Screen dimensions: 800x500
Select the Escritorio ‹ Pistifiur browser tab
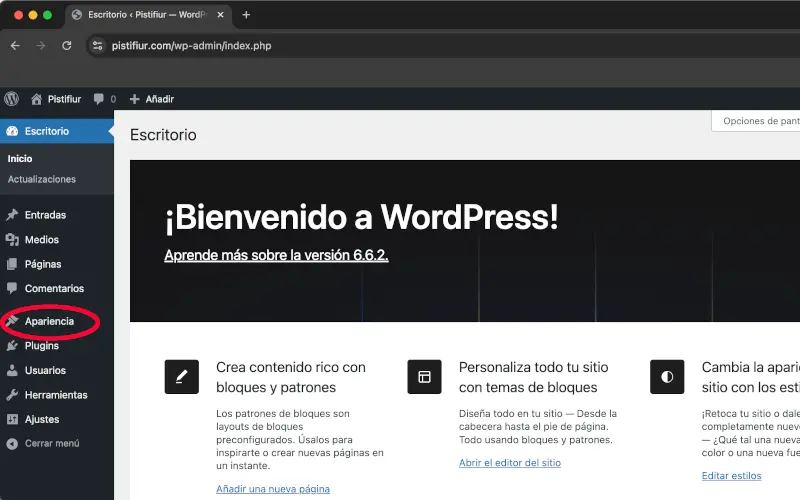148,15
